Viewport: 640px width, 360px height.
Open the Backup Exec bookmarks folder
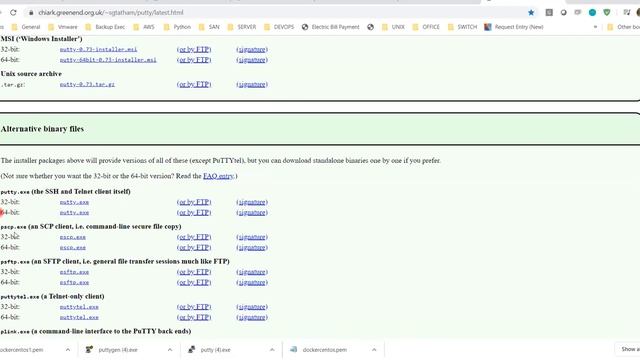tap(105, 27)
